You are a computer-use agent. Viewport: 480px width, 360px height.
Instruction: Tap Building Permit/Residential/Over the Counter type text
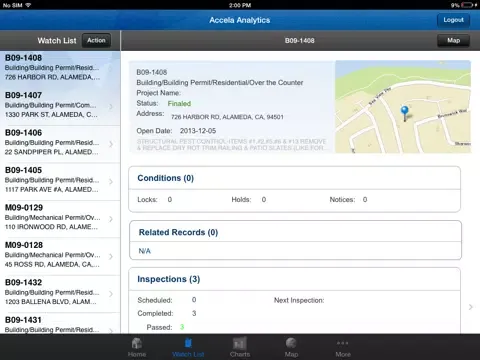(220, 83)
